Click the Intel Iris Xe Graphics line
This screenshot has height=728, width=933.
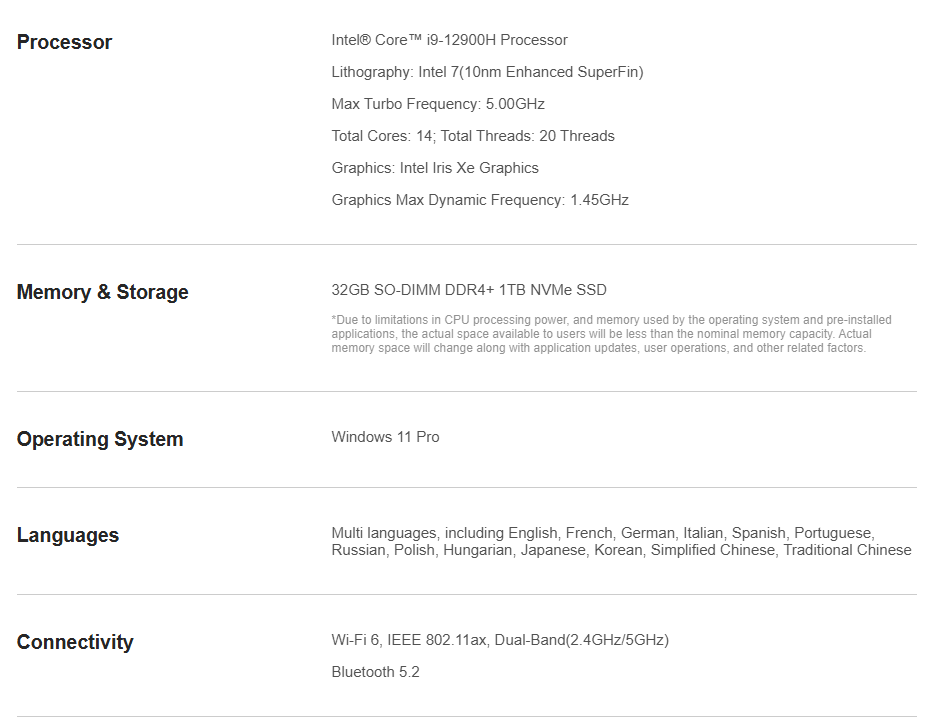435,168
